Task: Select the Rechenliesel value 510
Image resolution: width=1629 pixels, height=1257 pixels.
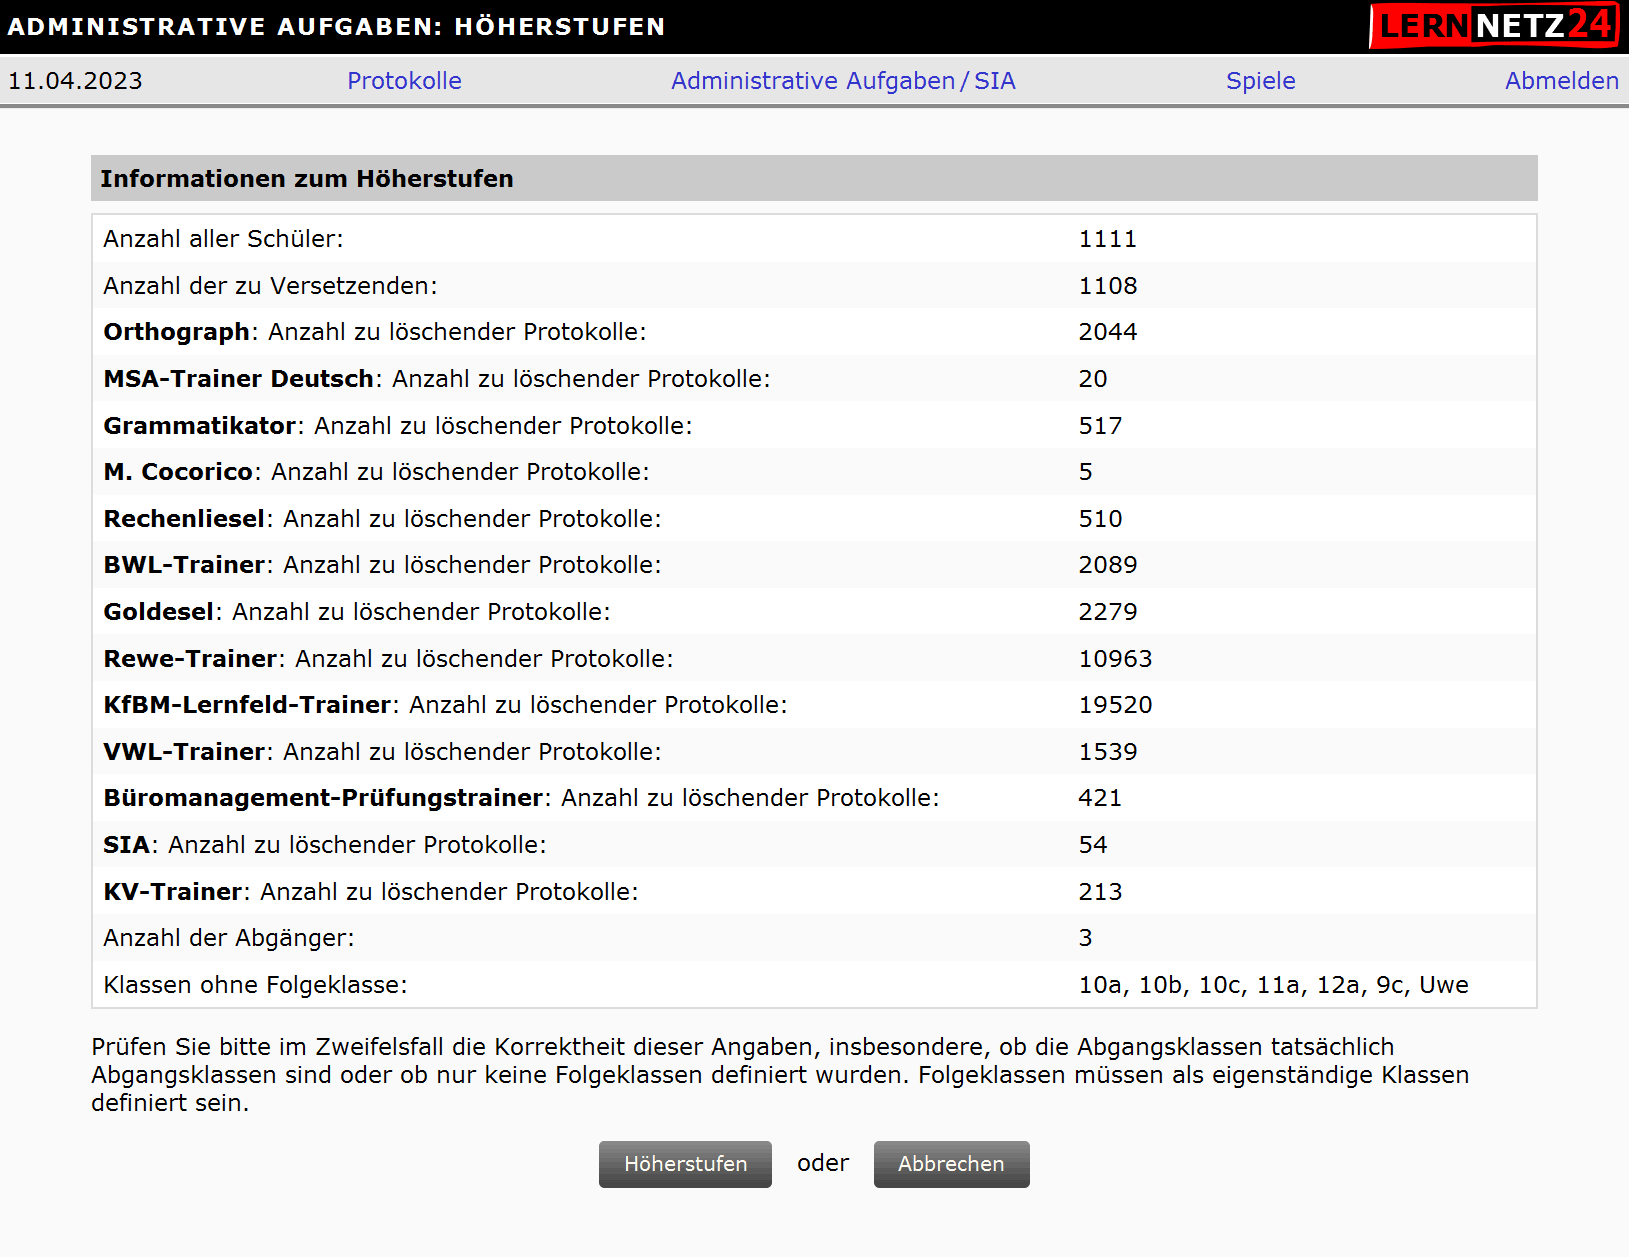Action: coord(1100,519)
